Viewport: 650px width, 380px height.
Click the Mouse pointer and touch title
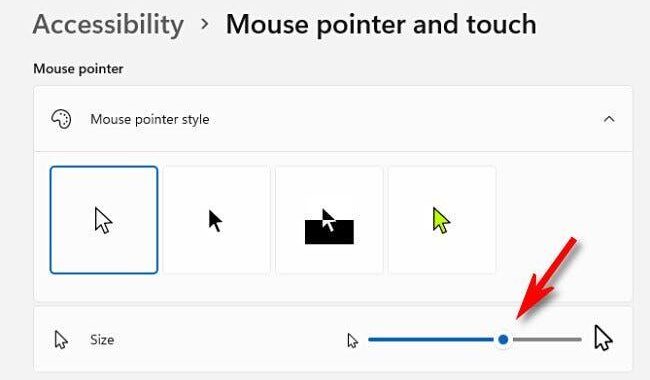tap(381, 24)
